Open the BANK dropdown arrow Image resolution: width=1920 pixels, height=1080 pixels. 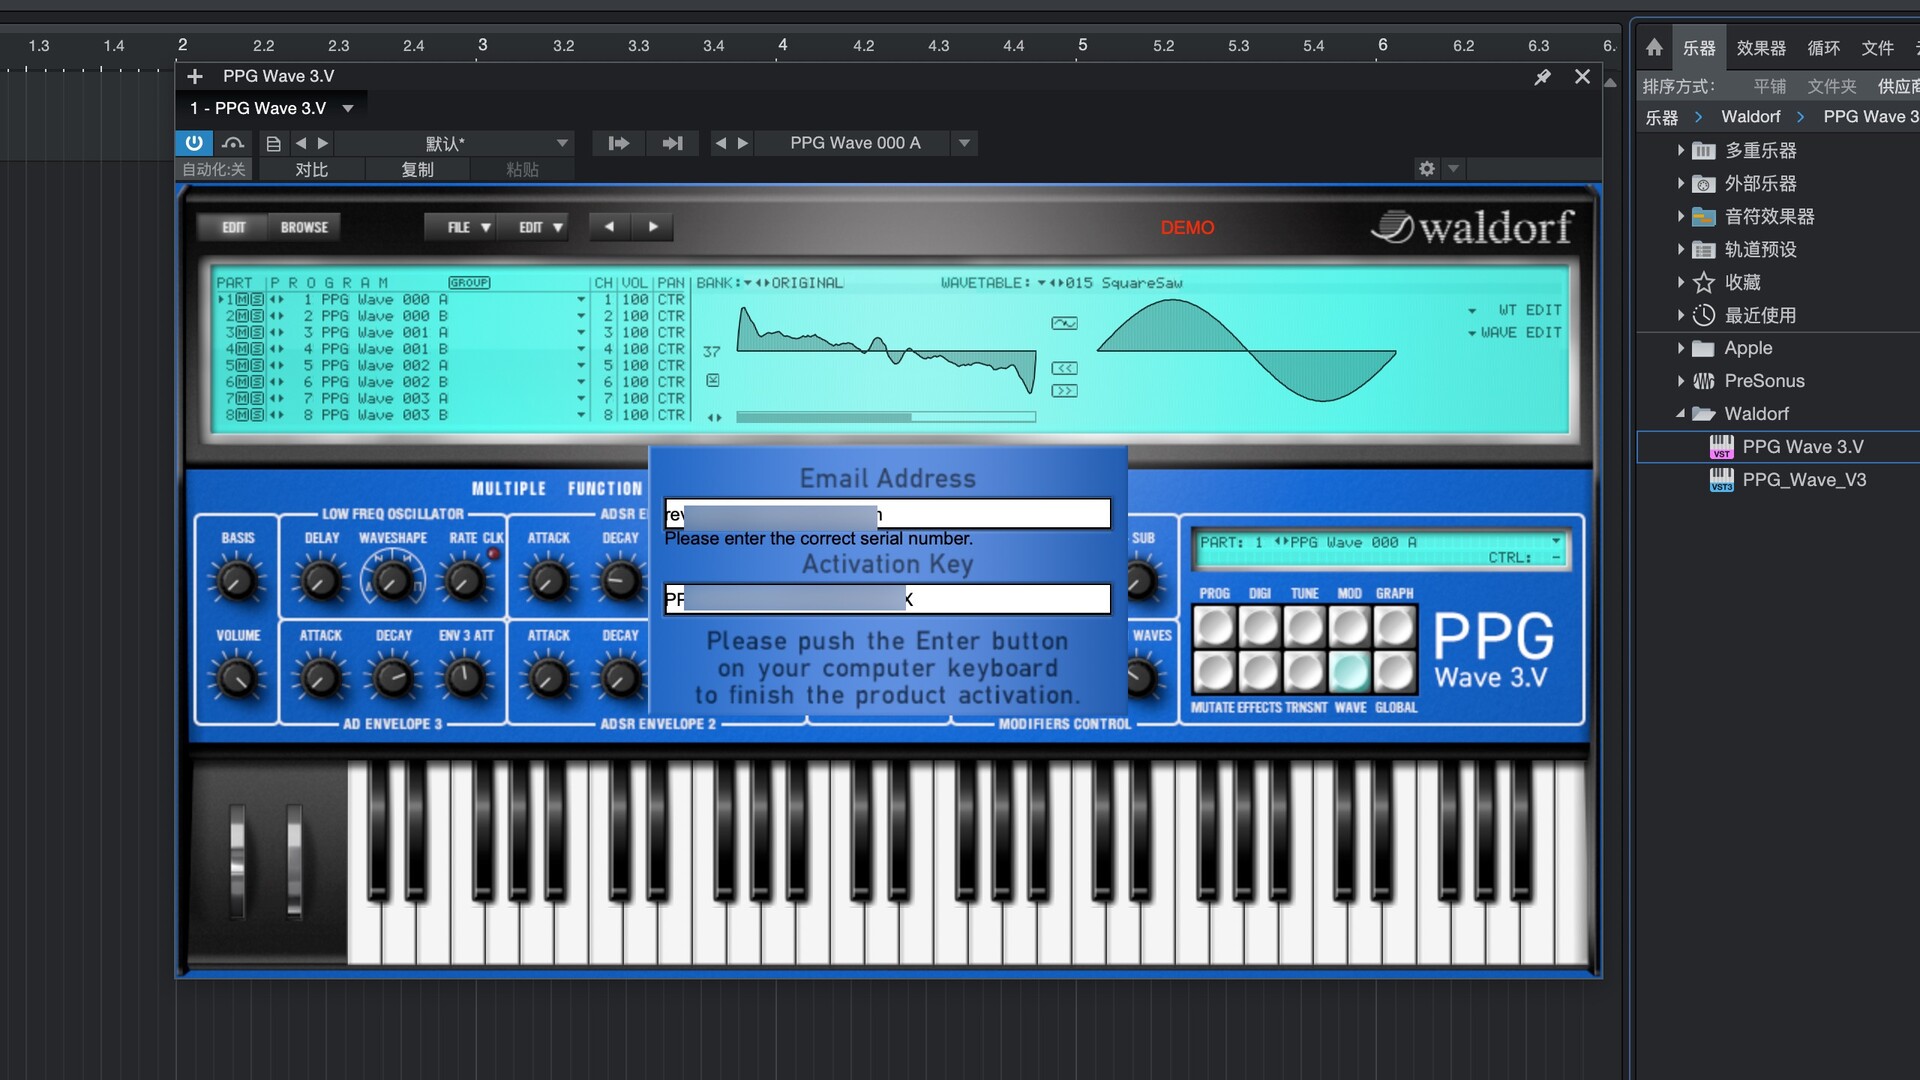pos(746,283)
